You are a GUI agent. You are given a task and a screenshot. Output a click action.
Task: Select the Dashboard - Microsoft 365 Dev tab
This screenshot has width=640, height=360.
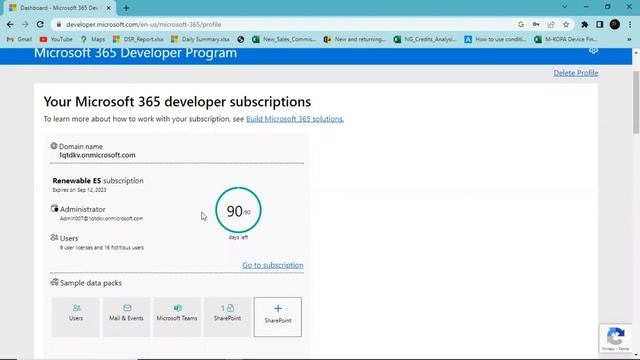[x=59, y=8]
